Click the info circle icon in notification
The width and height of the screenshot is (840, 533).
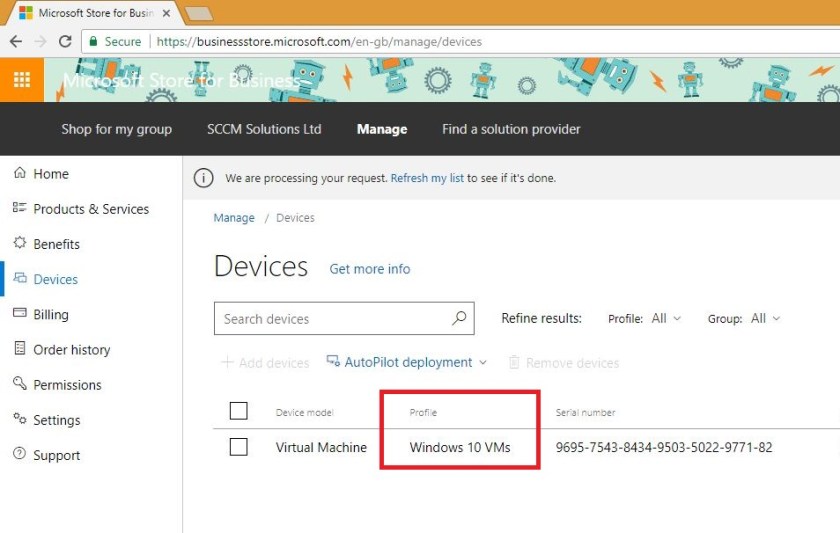[x=204, y=178]
